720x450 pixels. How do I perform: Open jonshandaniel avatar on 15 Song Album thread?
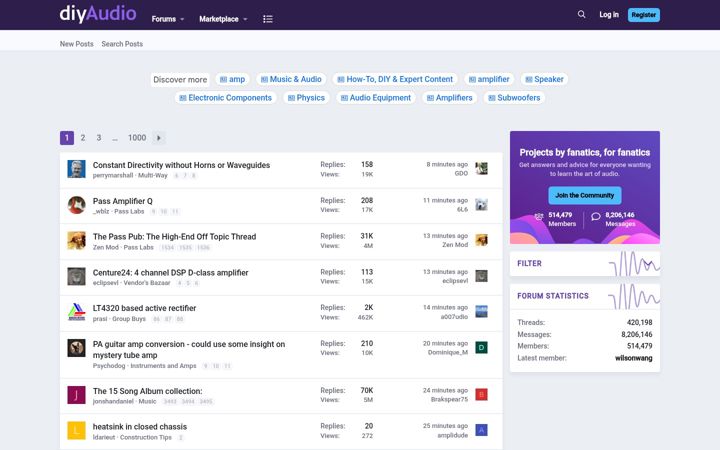76,395
